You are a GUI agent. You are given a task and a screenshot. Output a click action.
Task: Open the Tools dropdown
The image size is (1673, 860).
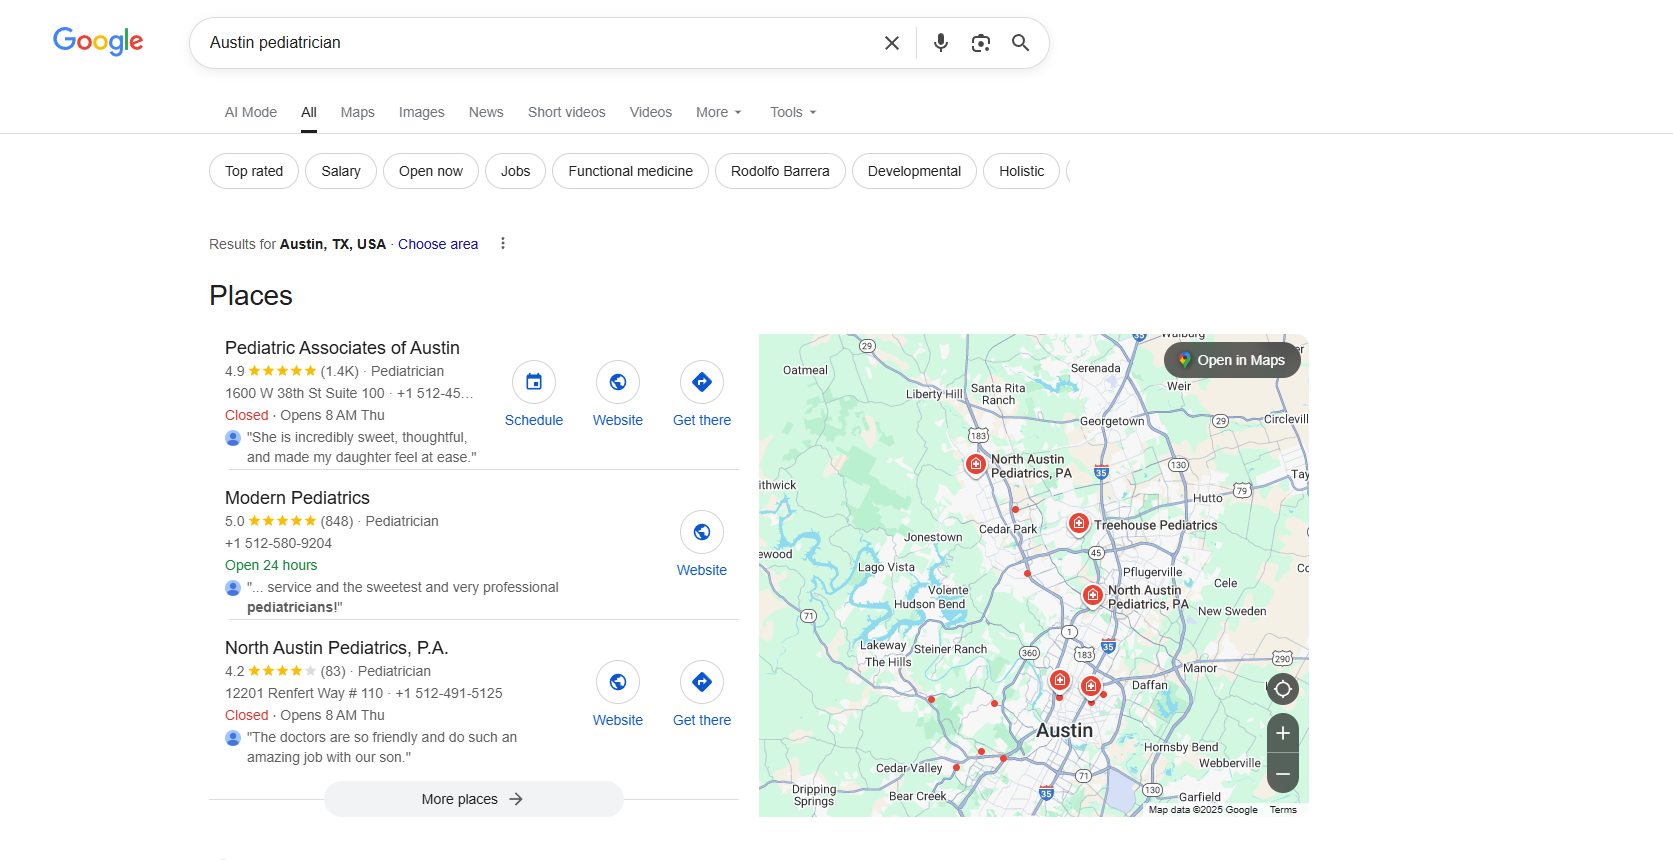pos(793,112)
